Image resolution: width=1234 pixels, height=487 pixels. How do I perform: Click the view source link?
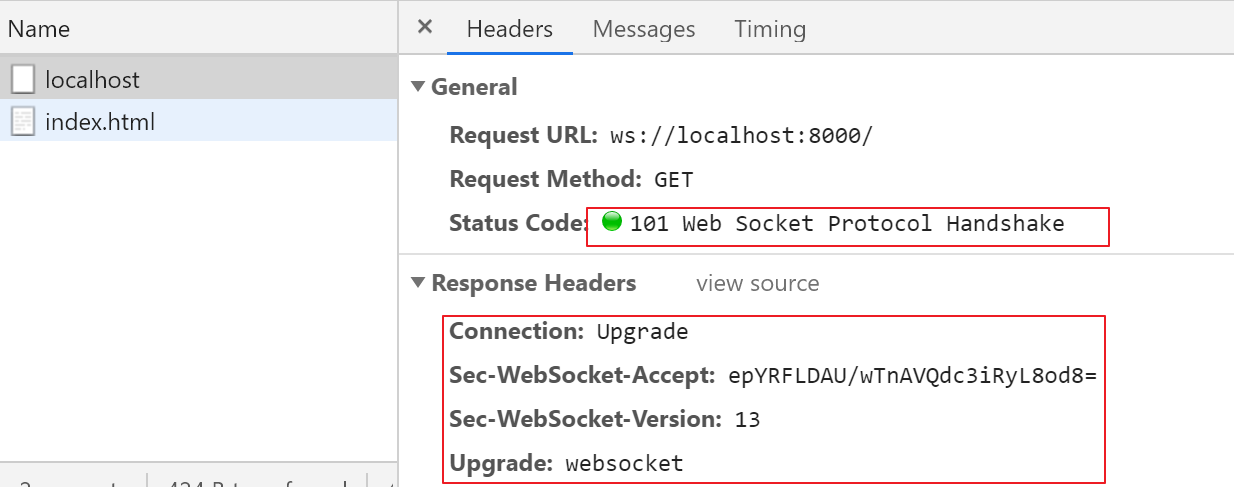(x=757, y=283)
